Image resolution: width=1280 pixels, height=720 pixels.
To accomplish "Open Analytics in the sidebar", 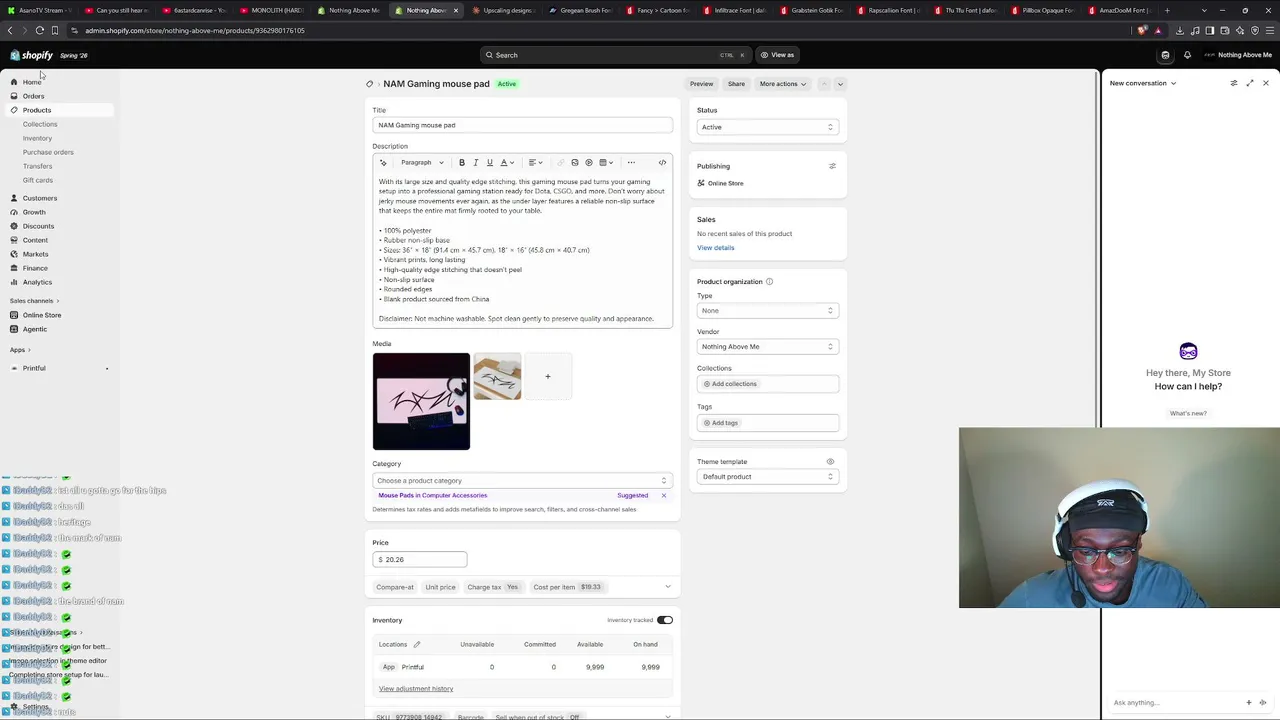I will coord(37,282).
